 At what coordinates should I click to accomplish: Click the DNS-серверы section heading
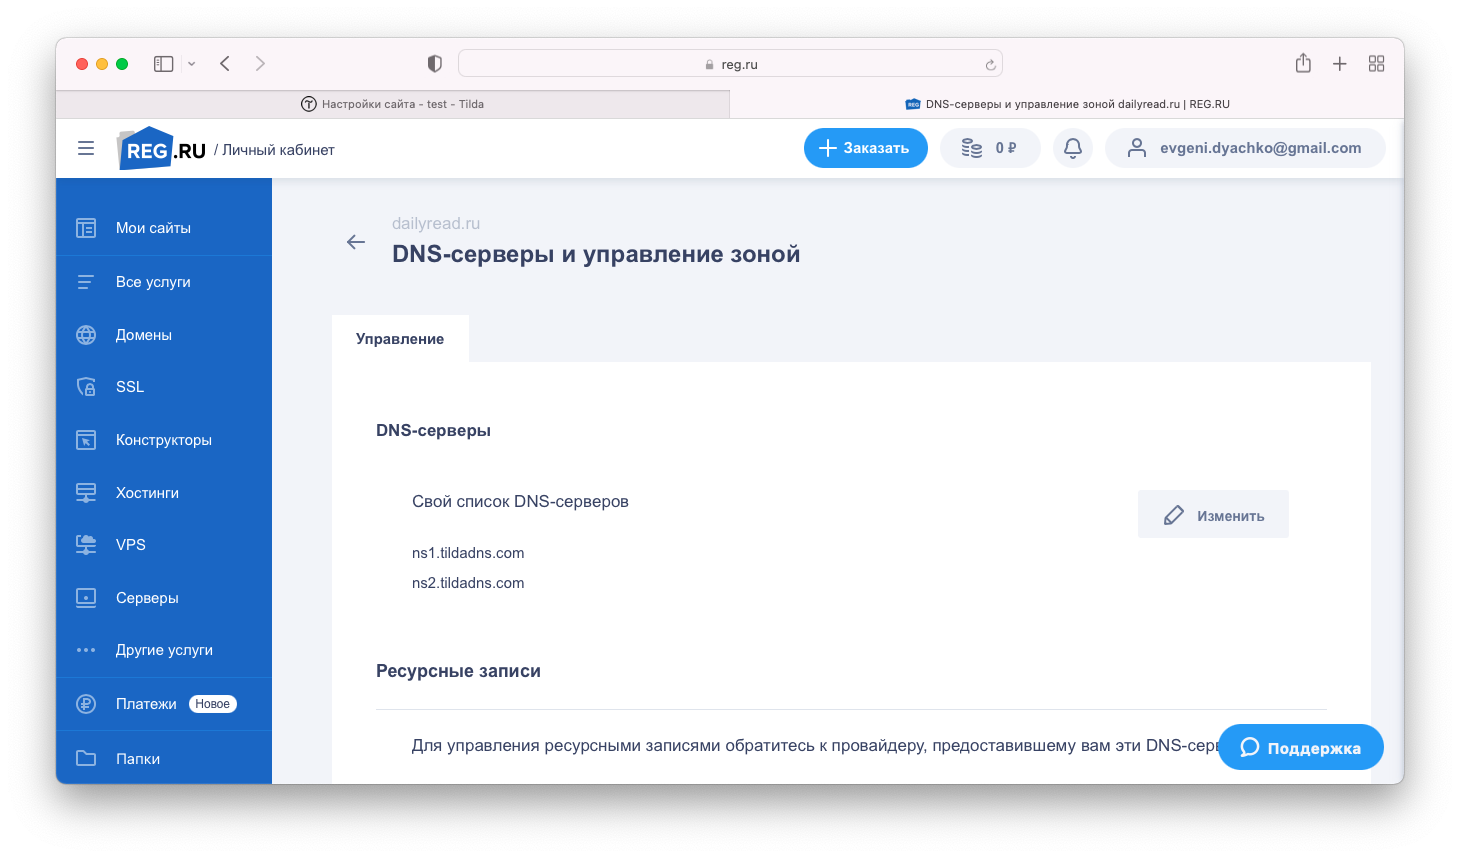click(x=433, y=431)
